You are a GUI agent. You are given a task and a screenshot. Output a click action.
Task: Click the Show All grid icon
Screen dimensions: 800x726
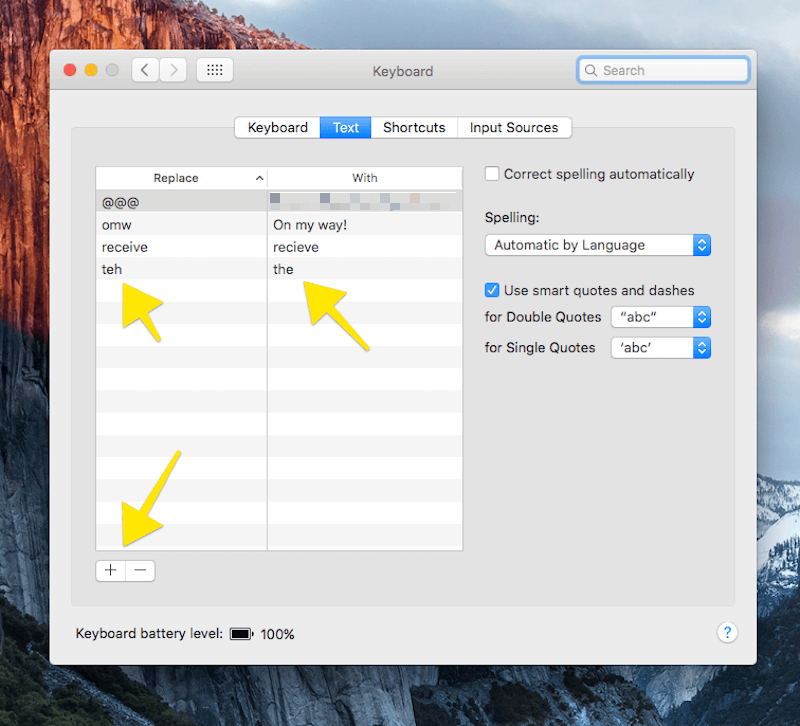(214, 70)
